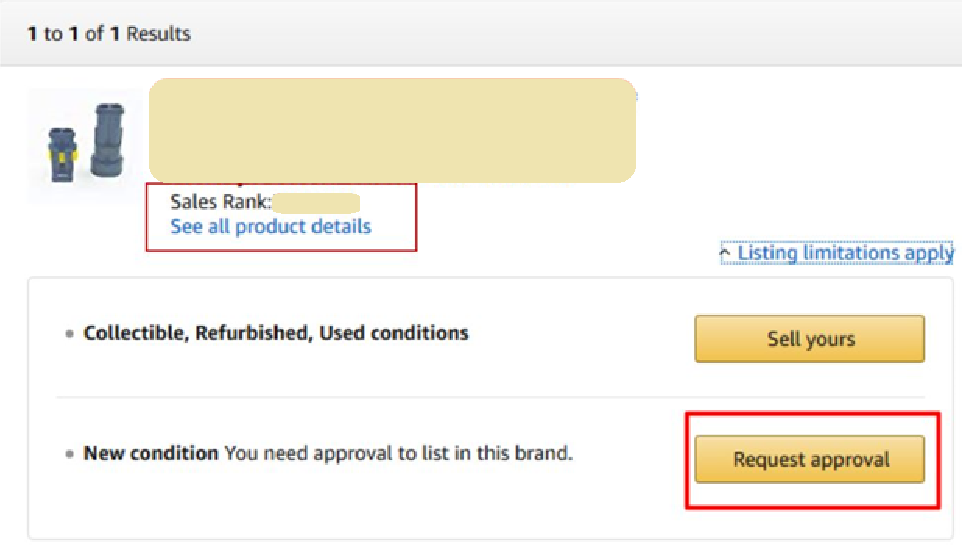Click Collectible, Refurbished, Used conditions text
Screen dimensions: 968x551
(x=276, y=333)
